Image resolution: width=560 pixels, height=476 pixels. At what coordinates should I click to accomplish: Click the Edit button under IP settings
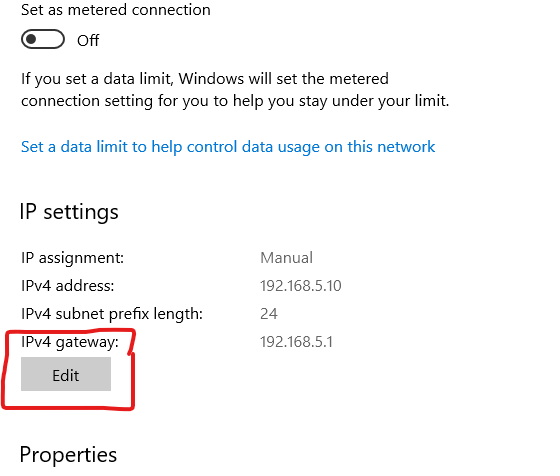pos(66,375)
